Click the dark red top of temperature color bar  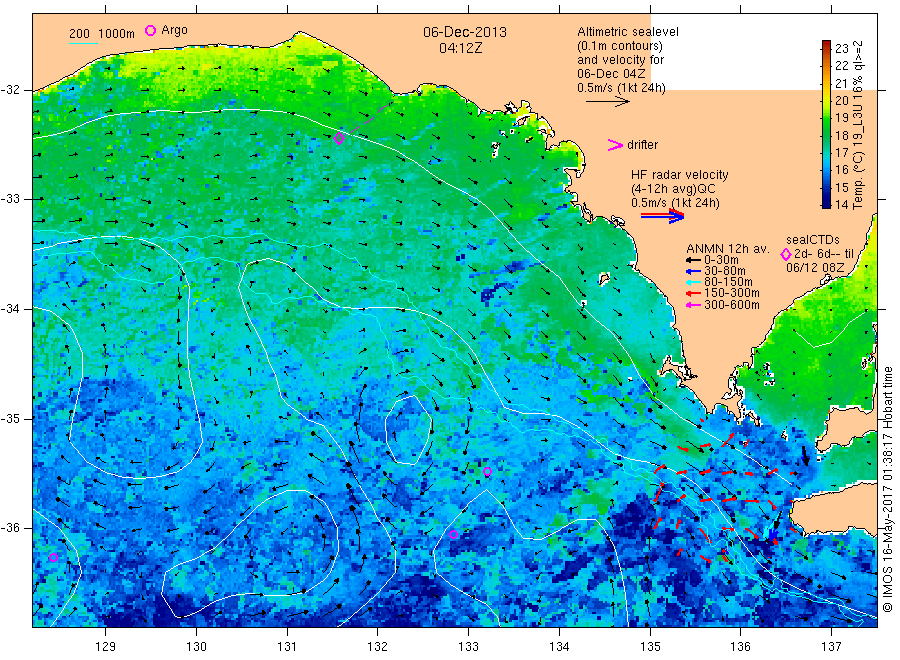(827, 45)
